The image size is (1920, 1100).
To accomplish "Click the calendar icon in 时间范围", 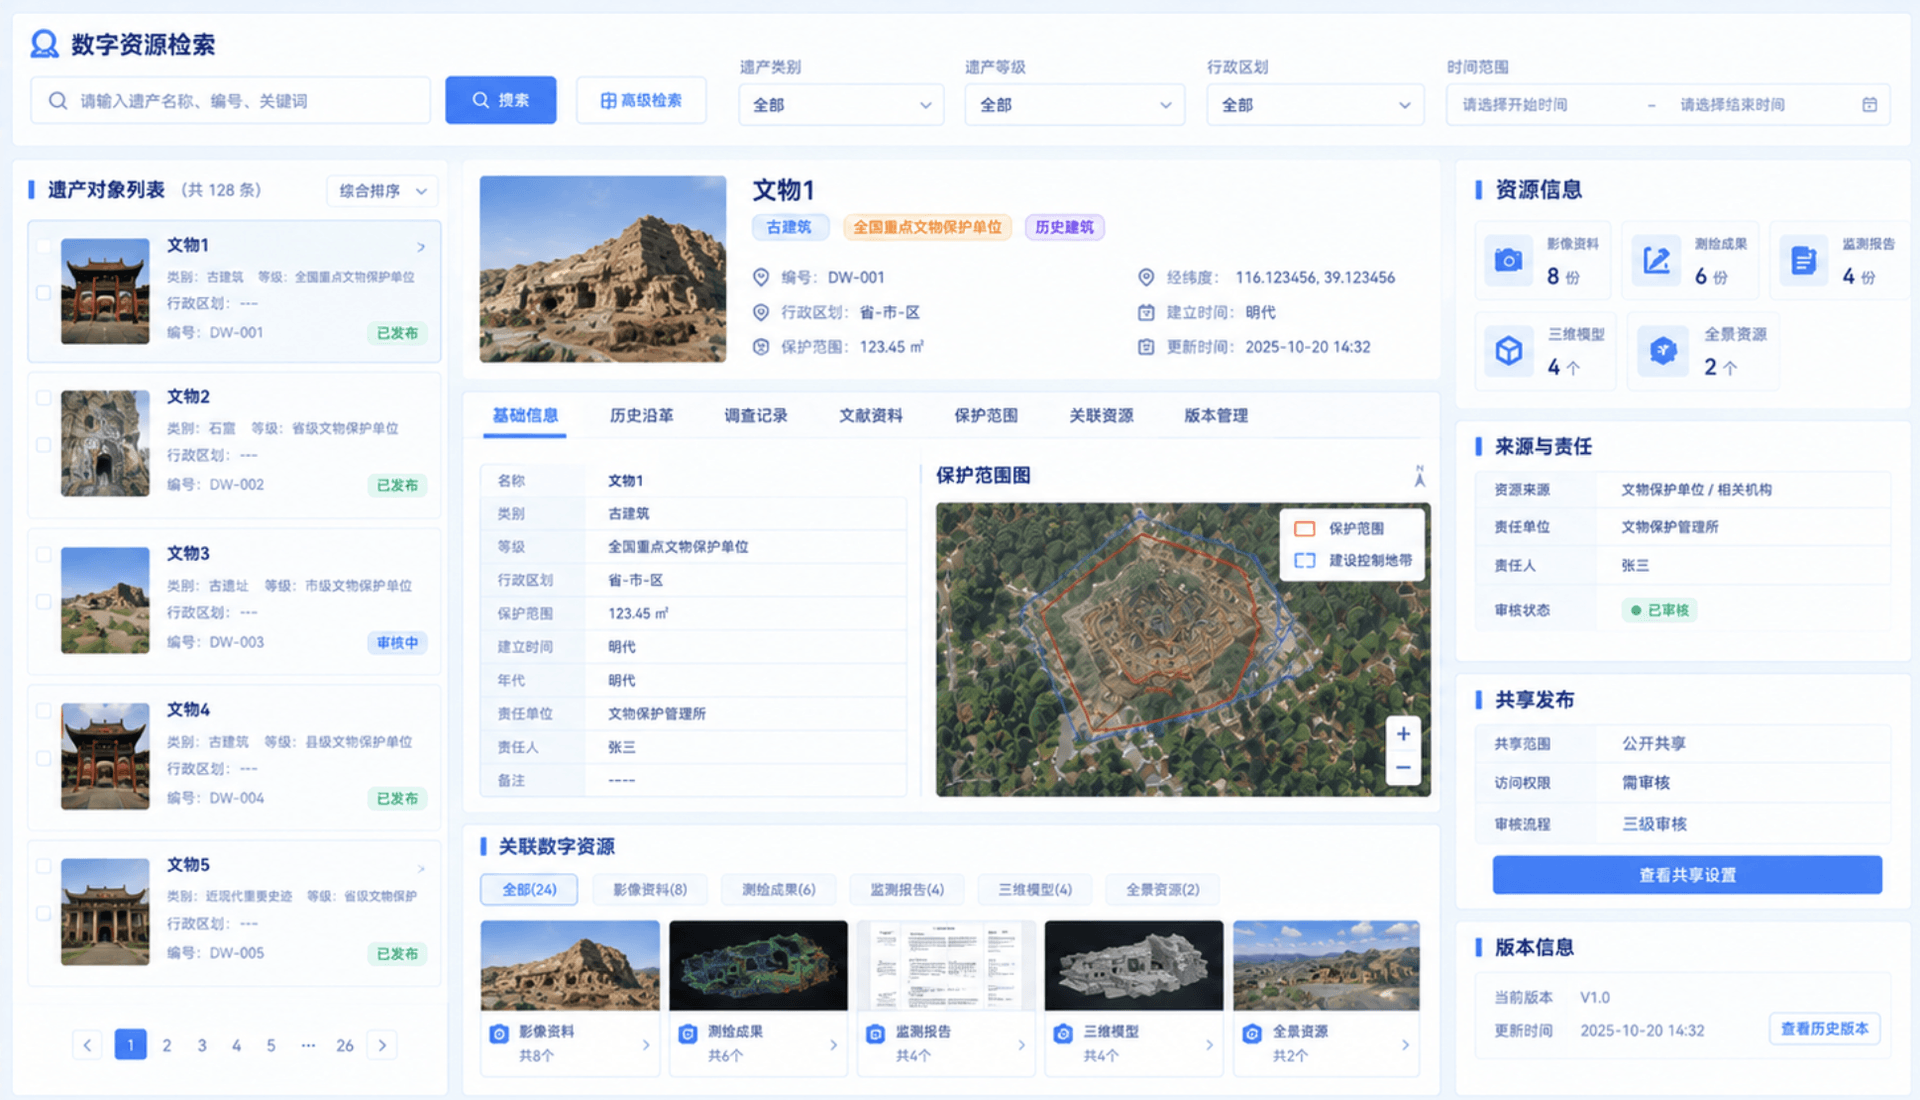I will click(x=1869, y=105).
